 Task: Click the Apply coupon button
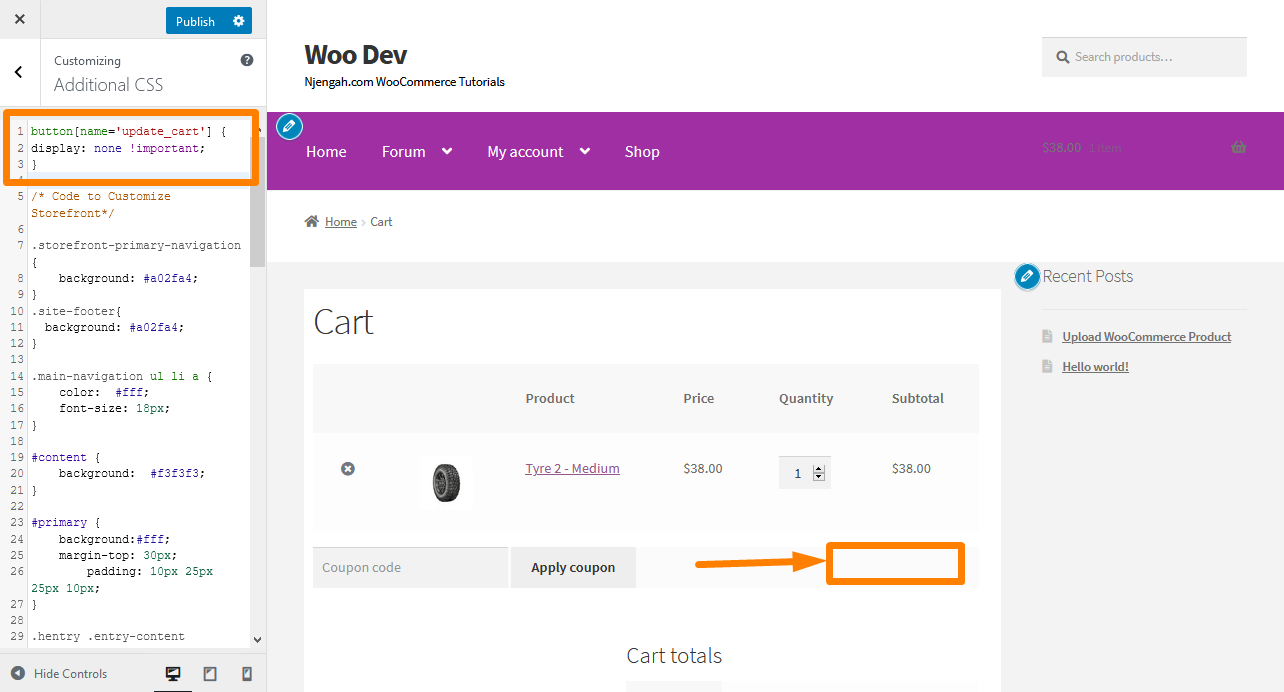573,567
